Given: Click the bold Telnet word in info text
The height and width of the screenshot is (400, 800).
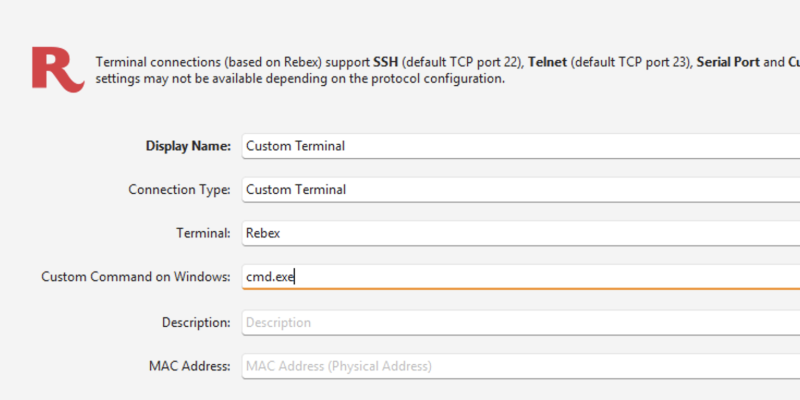Looking at the screenshot, I should (x=547, y=62).
